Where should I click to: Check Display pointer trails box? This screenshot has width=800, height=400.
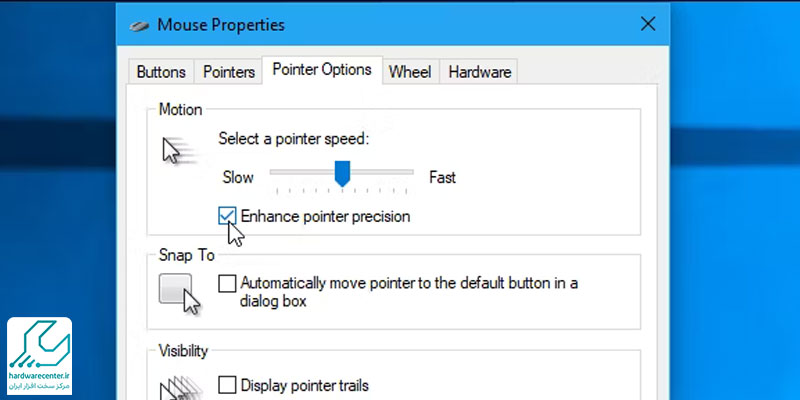click(227, 385)
